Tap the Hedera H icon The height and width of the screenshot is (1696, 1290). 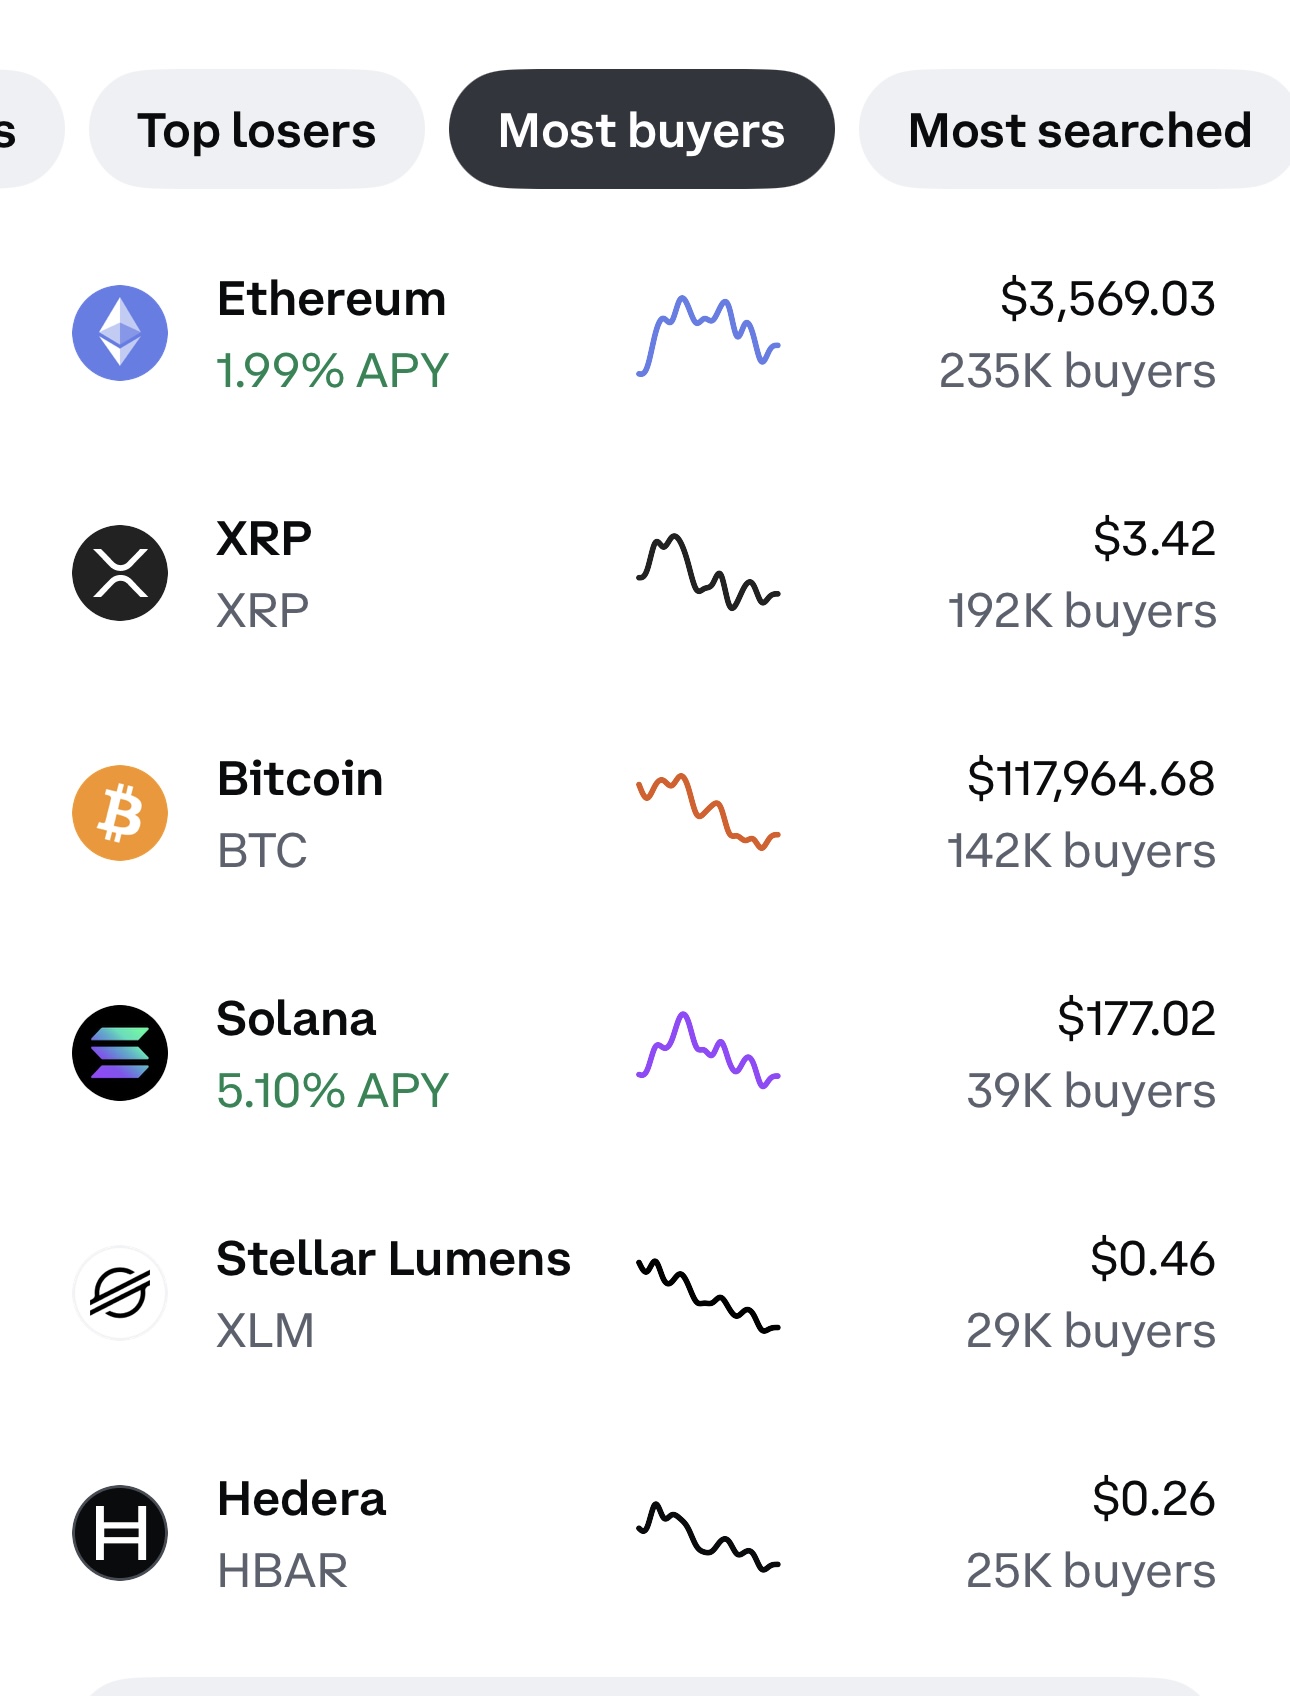(x=120, y=1533)
